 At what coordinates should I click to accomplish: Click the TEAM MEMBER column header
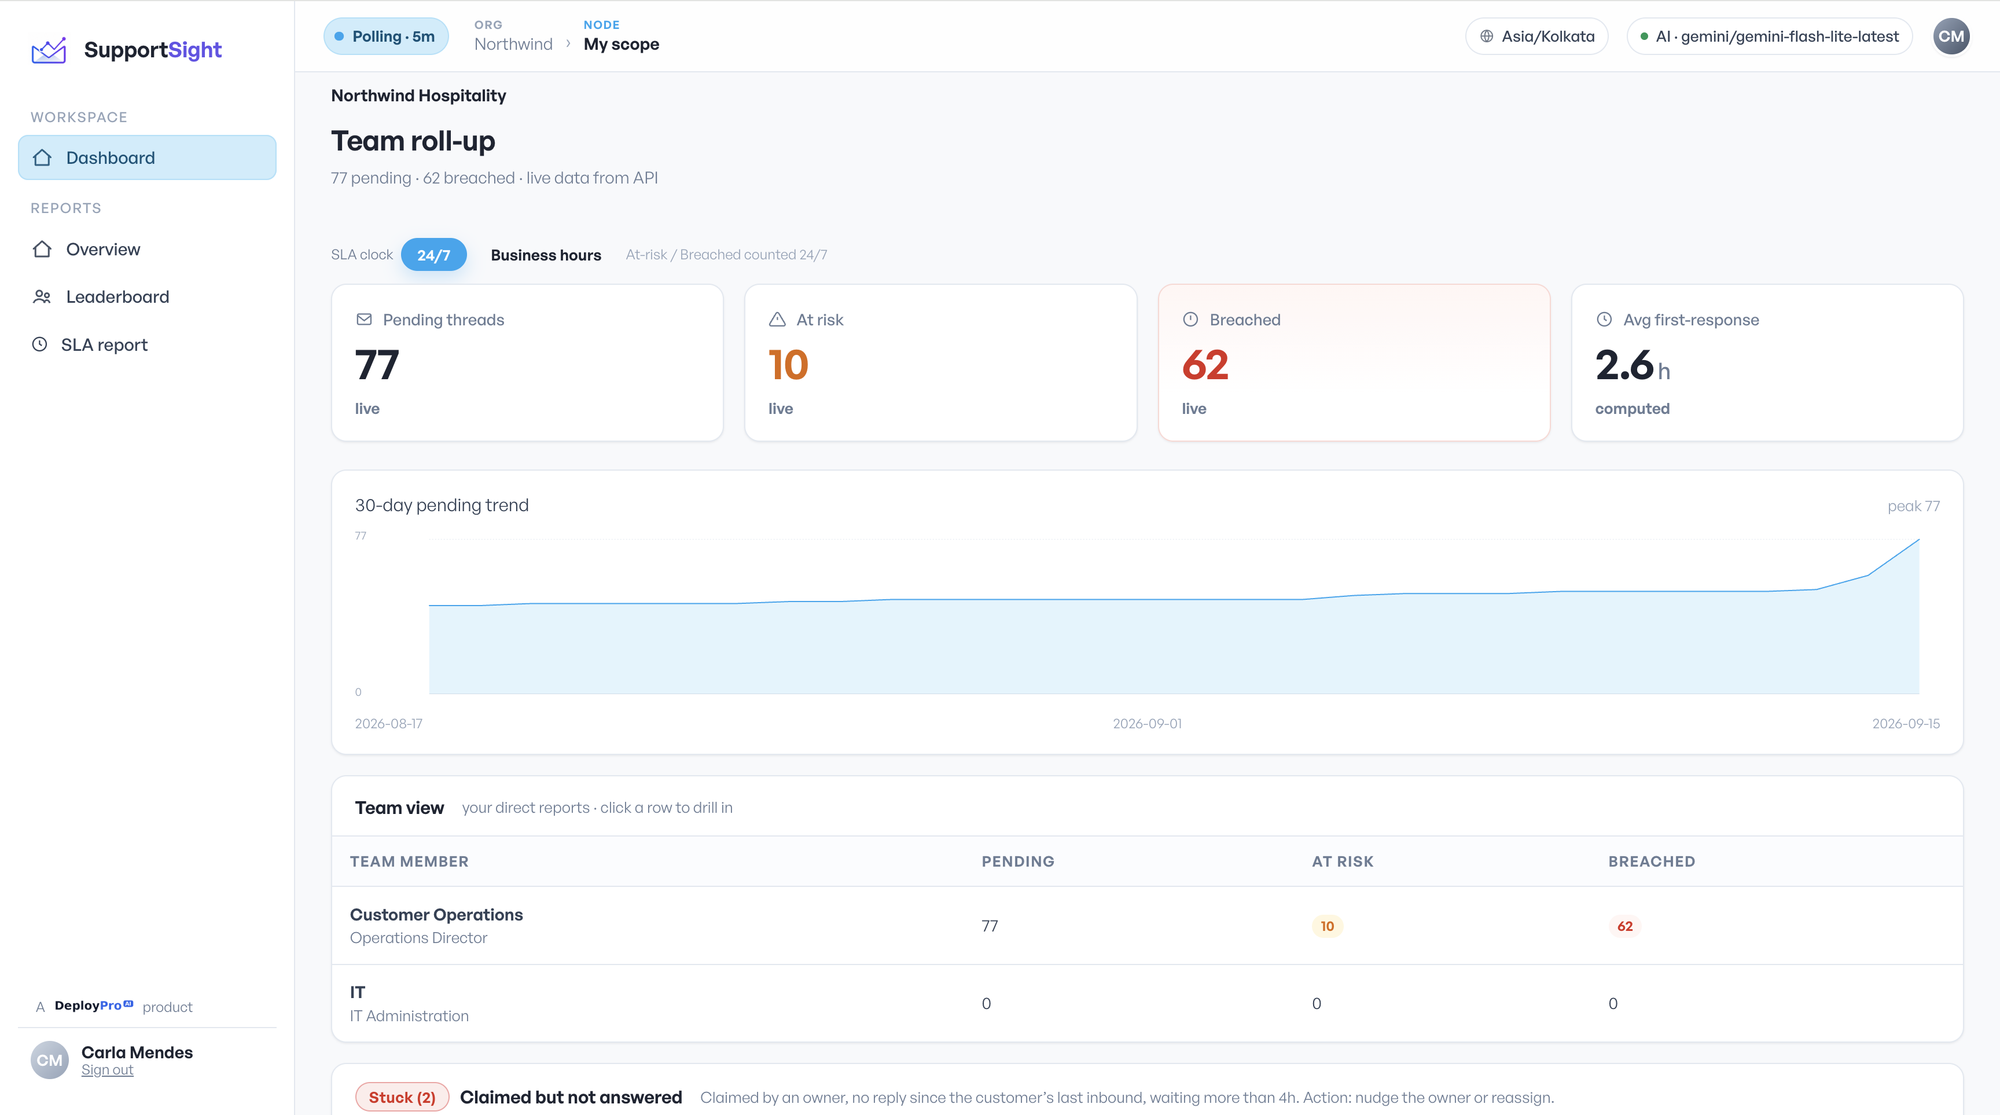(409, 861)
